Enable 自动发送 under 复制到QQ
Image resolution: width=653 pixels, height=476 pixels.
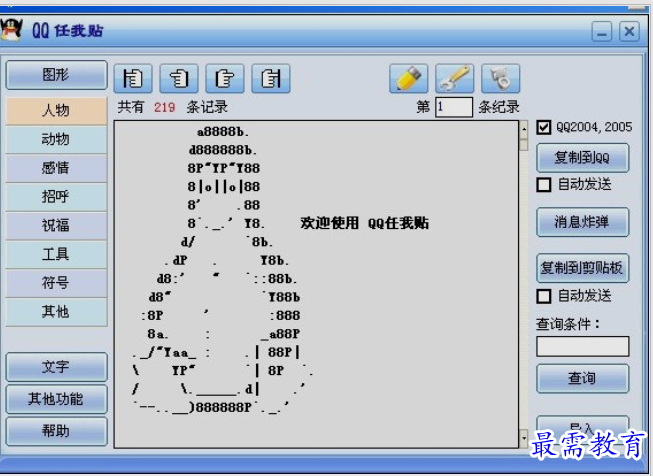(x=543, y=184)
